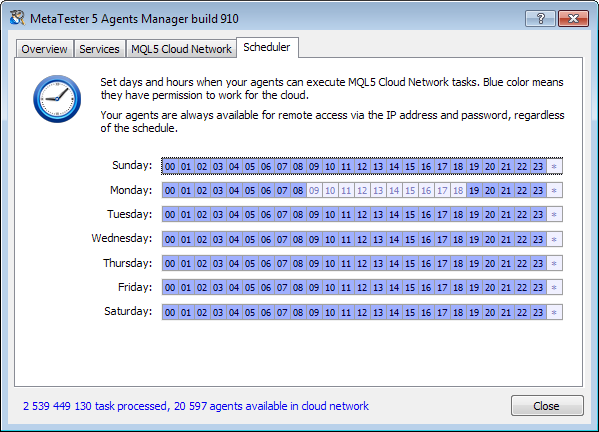Click the blue clock icon

[57, 99]
